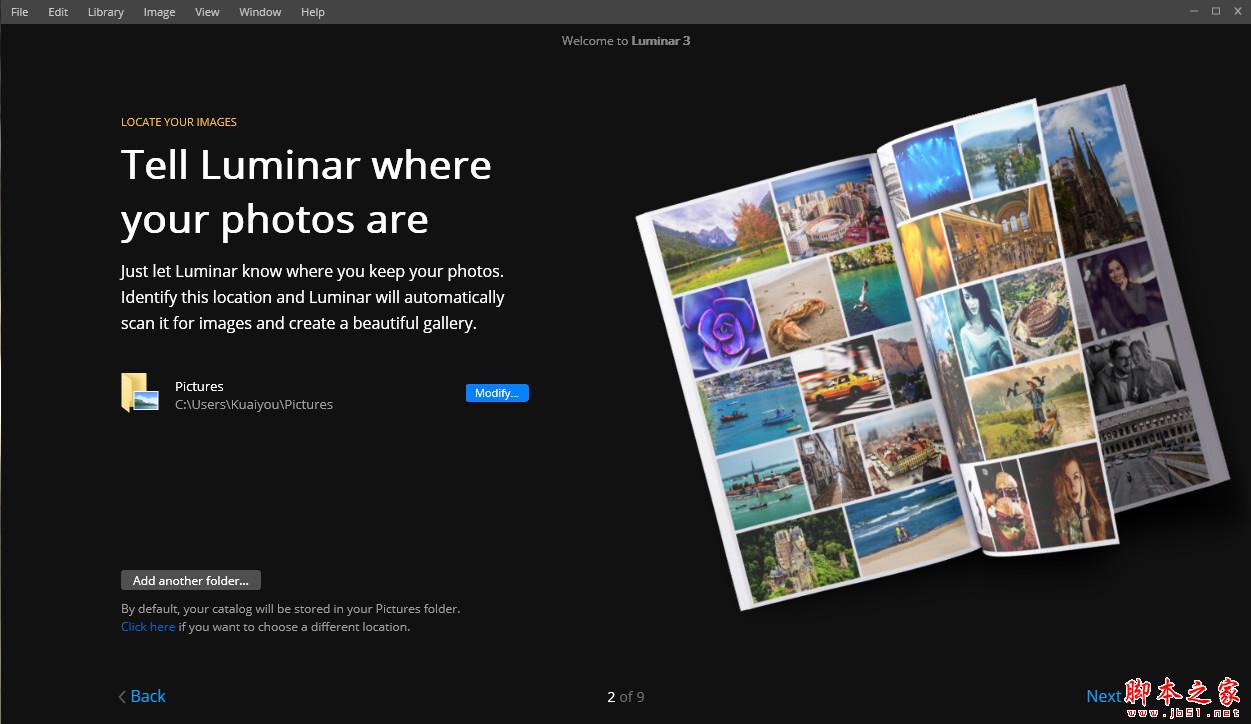Select the Pictures folder icon
This screenshot has width=1251, height=724.
tap(140, 392)
